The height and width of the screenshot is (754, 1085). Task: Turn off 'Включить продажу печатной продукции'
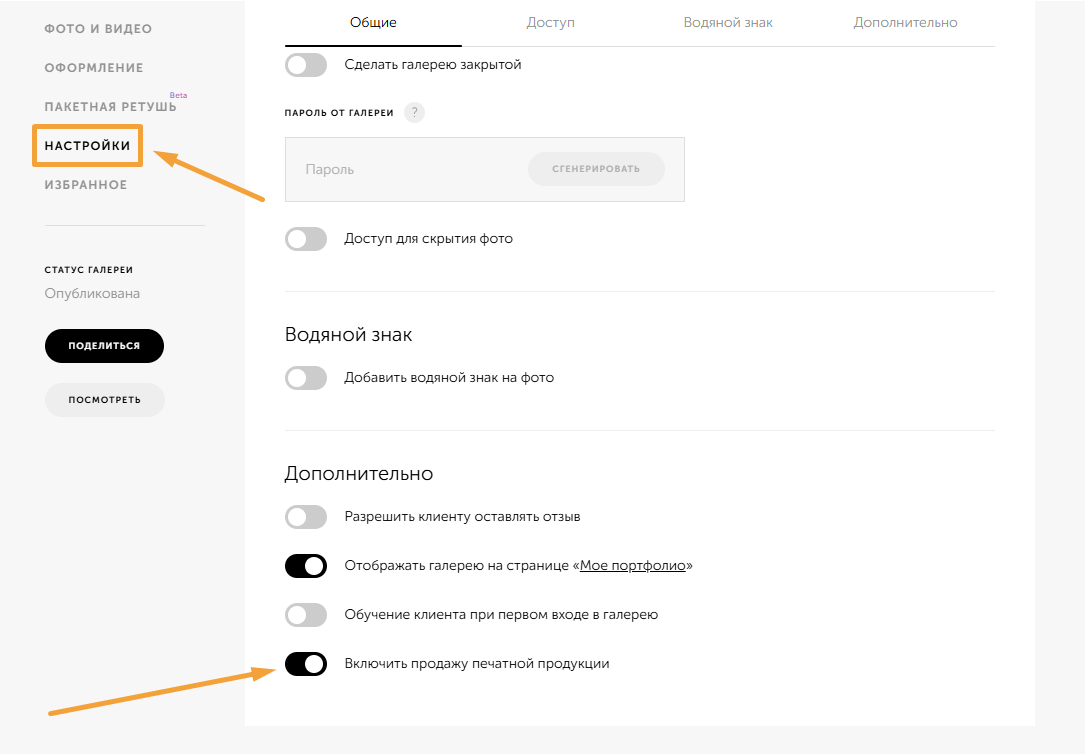[306, 664]
